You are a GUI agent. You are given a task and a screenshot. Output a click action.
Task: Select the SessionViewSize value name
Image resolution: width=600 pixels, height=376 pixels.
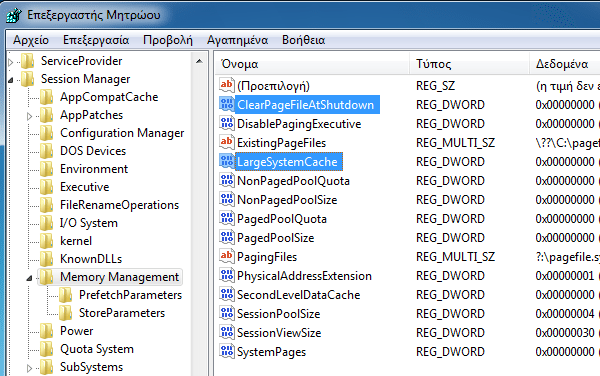[x=279, y=333]
